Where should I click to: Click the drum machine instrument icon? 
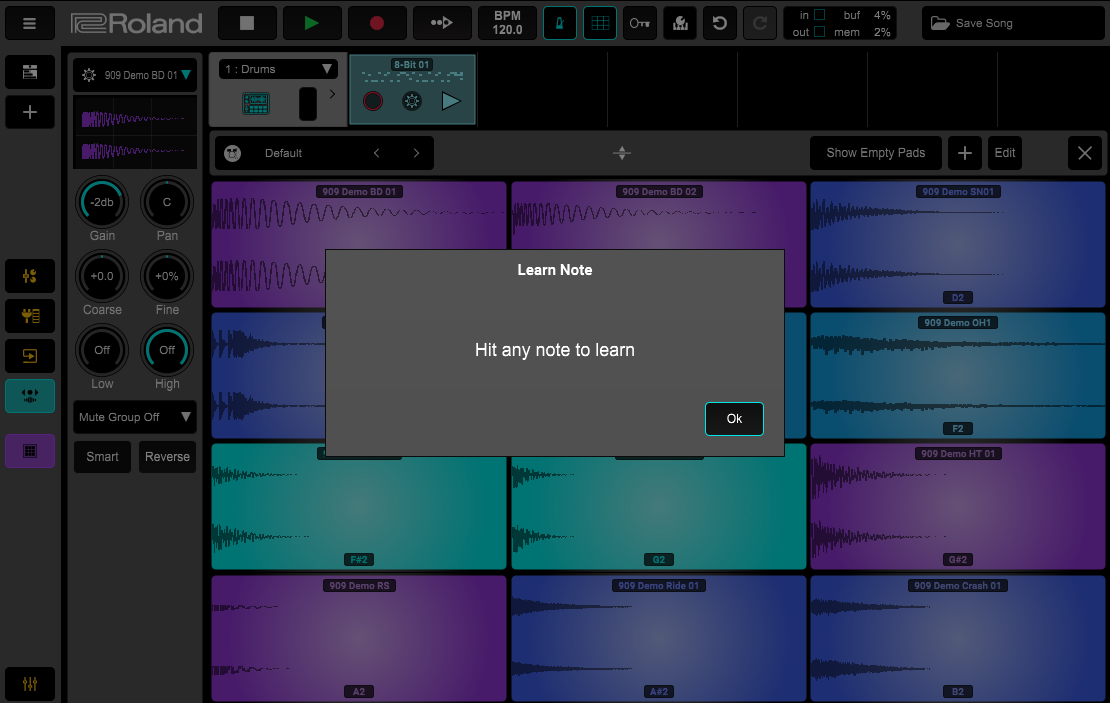click(x=256, y=103)
